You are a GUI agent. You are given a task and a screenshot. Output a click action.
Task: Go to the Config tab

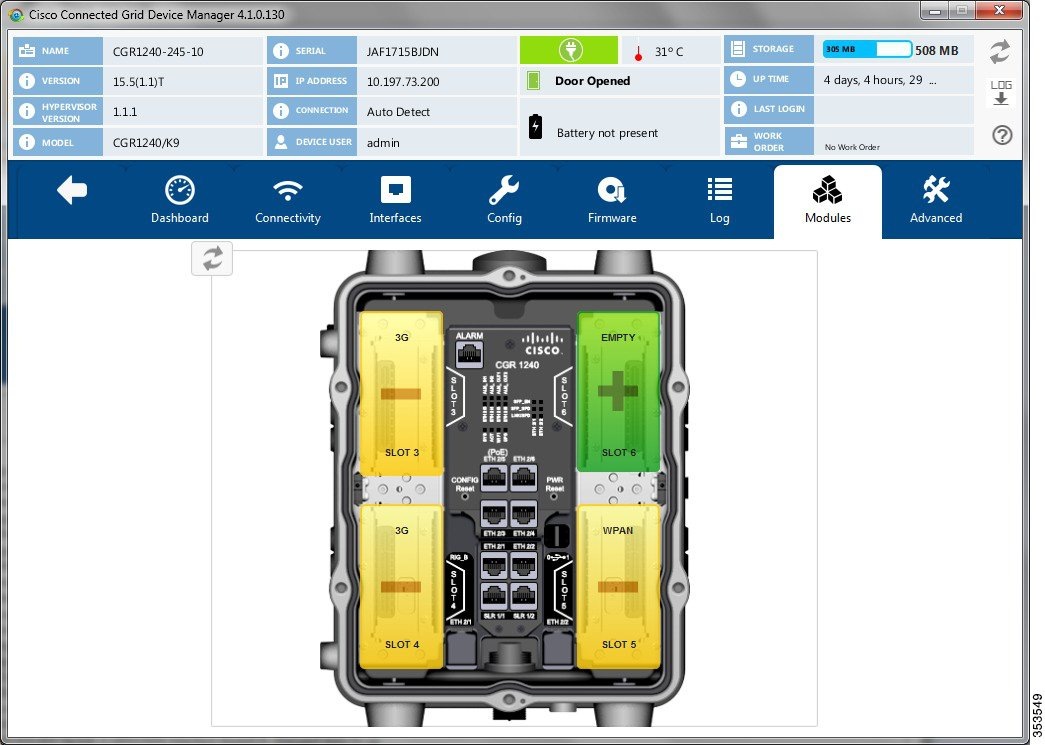(x=504, y=200)
